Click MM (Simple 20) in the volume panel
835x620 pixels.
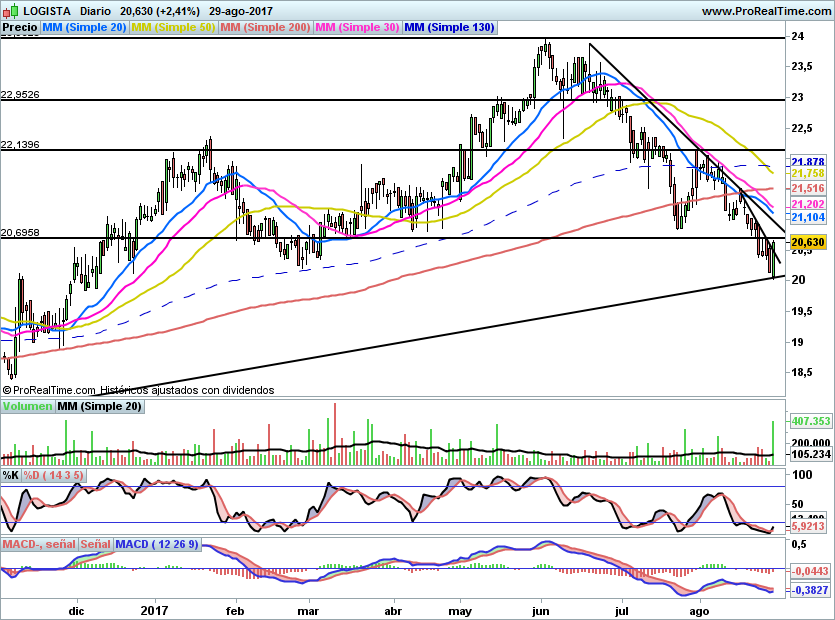(x=99, y=406)
